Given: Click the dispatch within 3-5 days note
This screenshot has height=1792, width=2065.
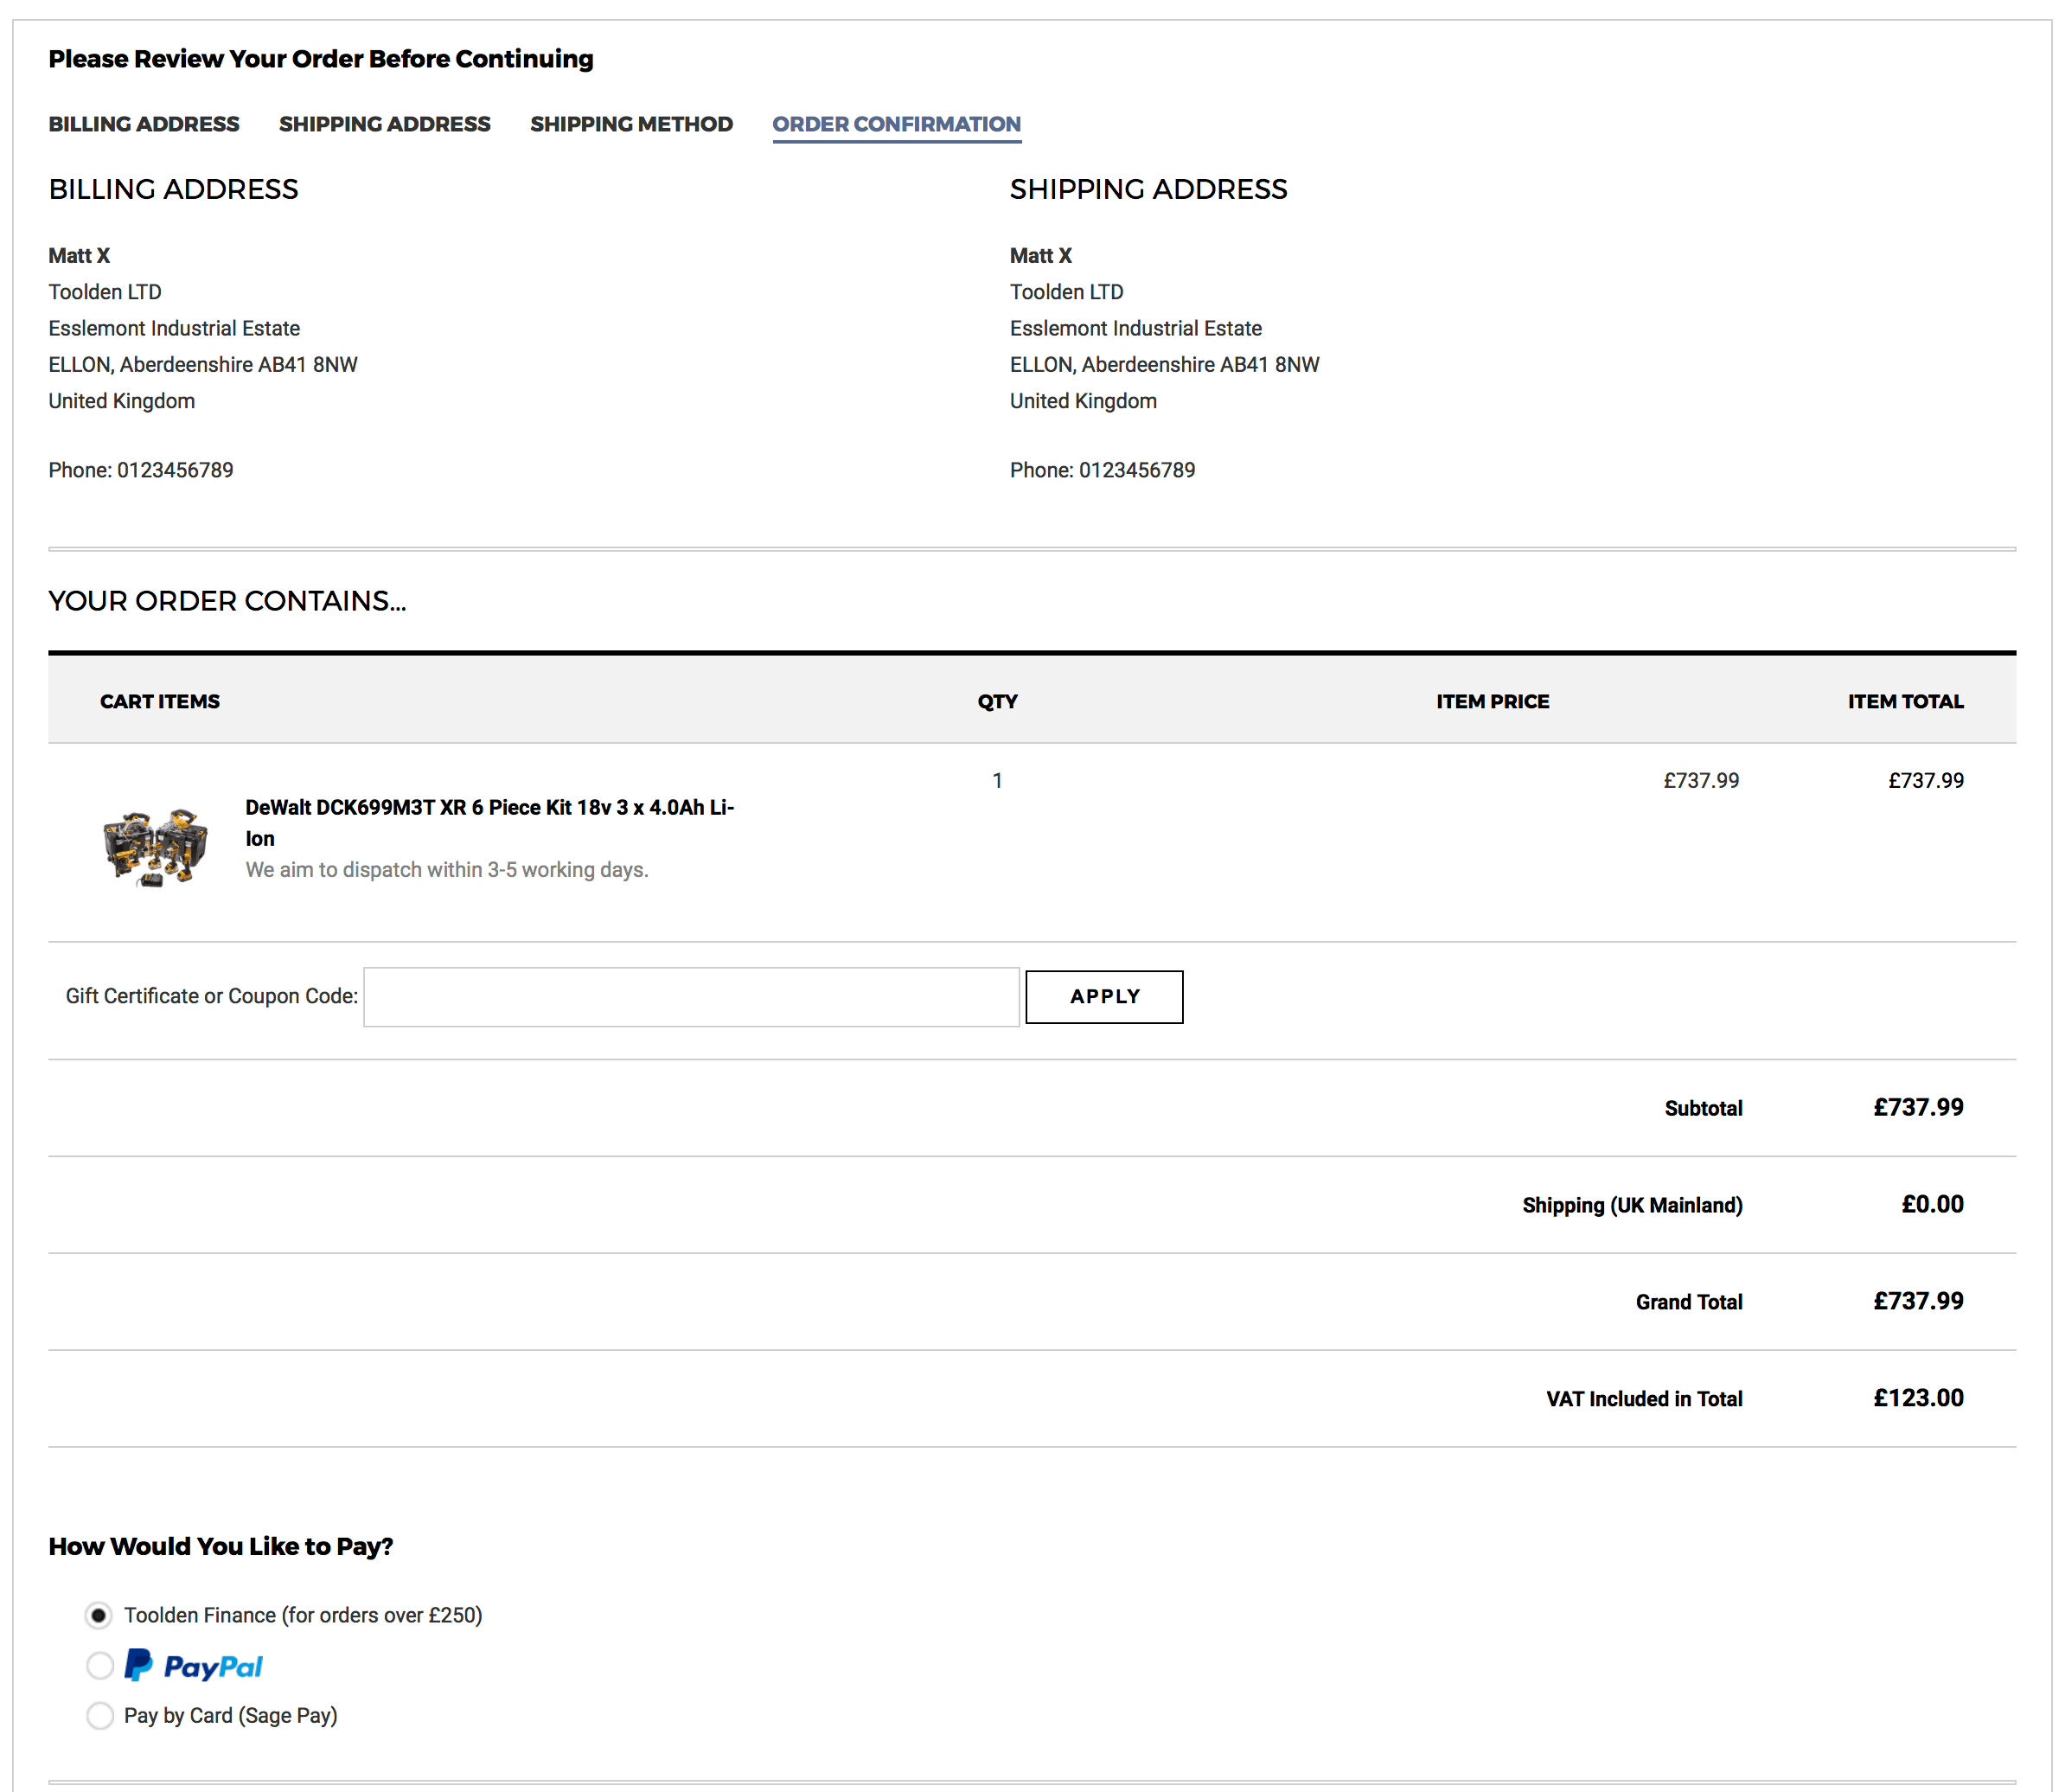Looking at the screenshot, I should point(447,870).
